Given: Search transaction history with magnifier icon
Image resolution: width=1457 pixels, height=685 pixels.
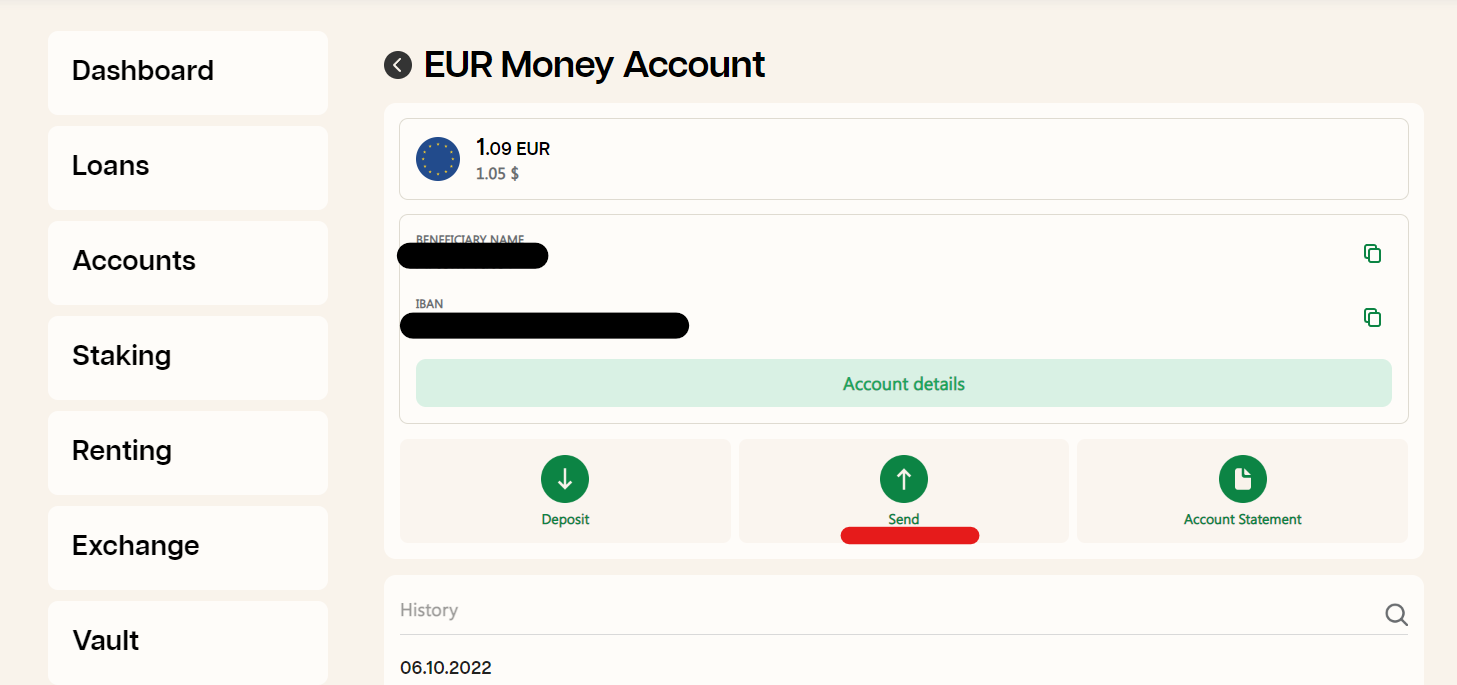Looking at the screenshot, I should point(1396,614).
